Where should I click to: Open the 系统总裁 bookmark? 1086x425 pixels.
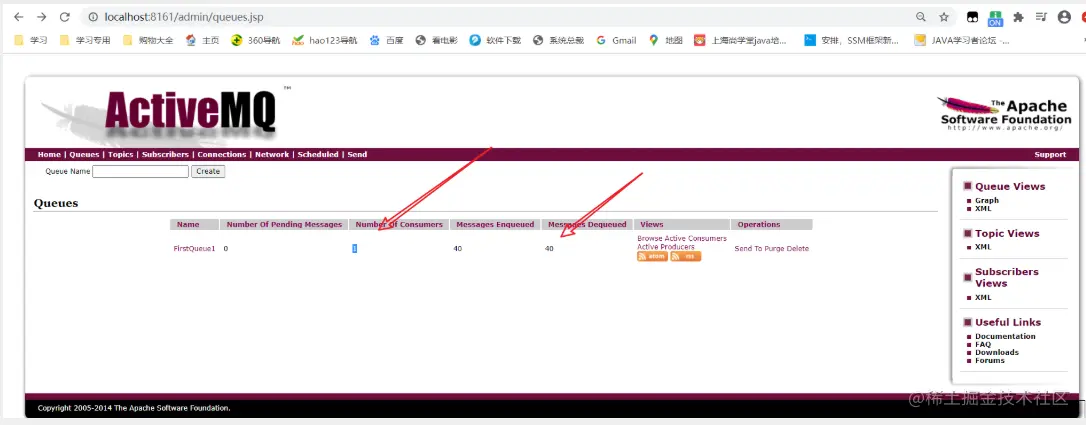tap(558, 40)
